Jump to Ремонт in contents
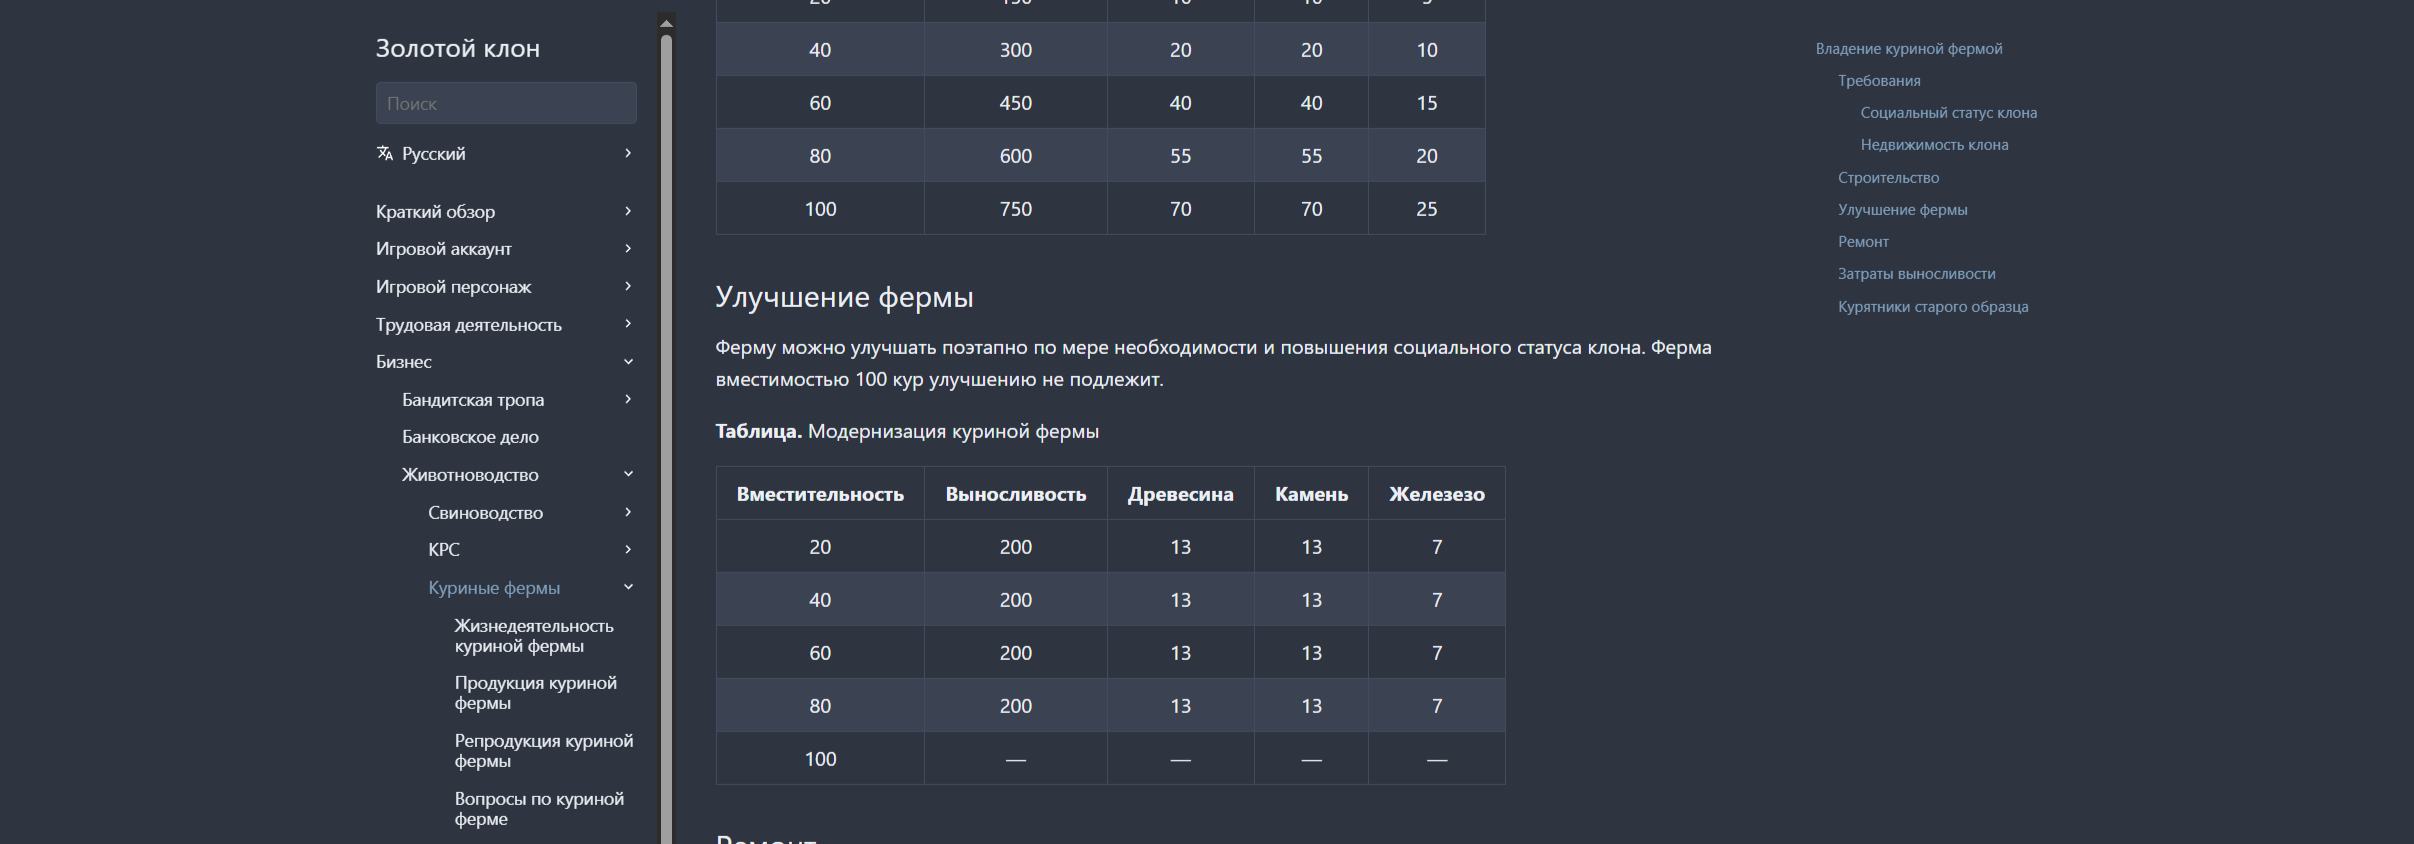The width and height of the screenshot is (2414, 844). (1863, 242)
